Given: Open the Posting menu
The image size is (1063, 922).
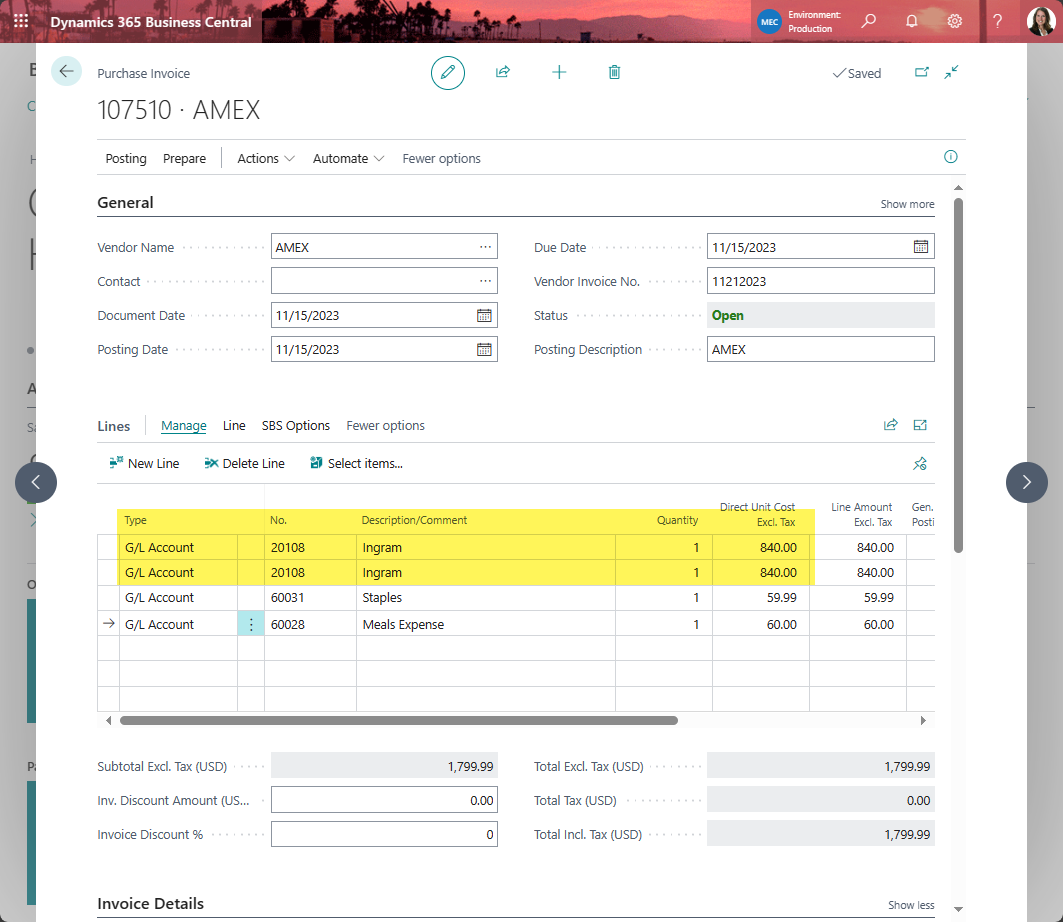Looking at the screenshot, I should point(126,159).
